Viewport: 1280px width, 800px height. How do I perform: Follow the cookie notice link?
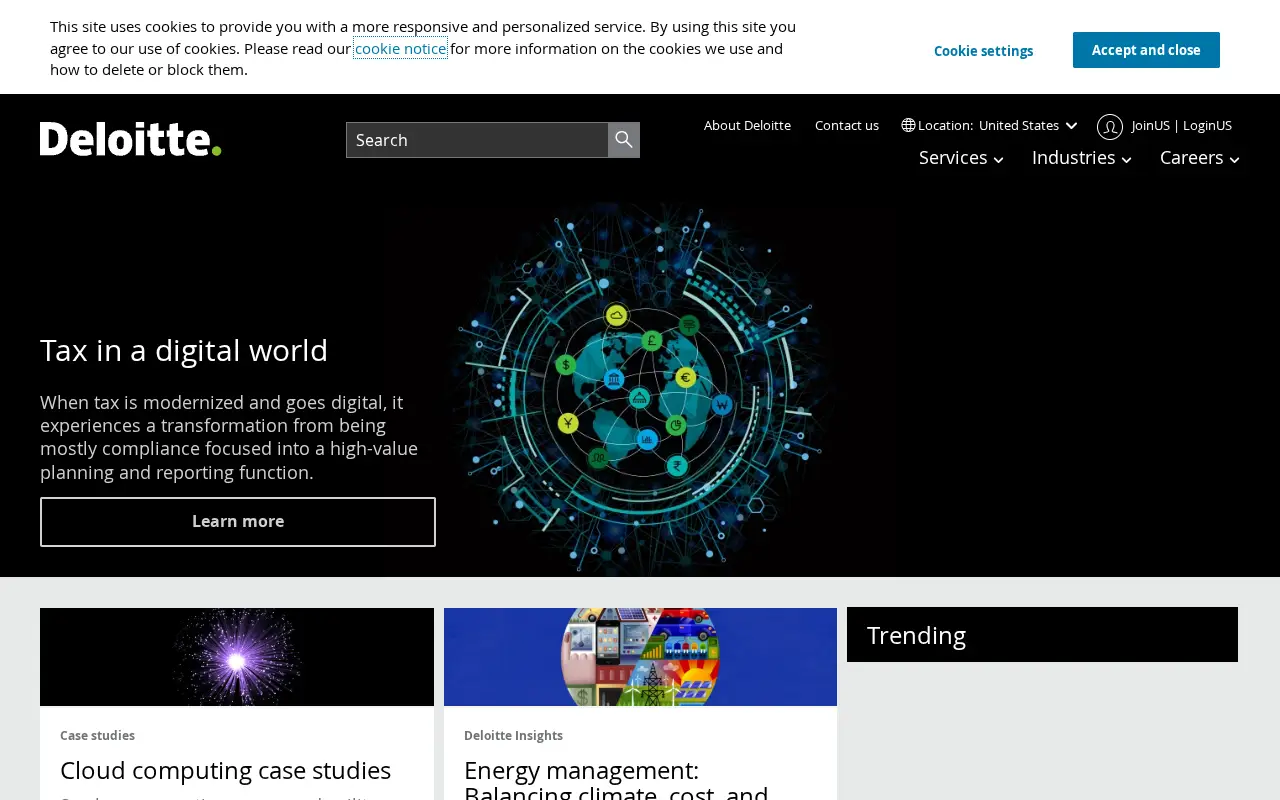click(400, 48)
